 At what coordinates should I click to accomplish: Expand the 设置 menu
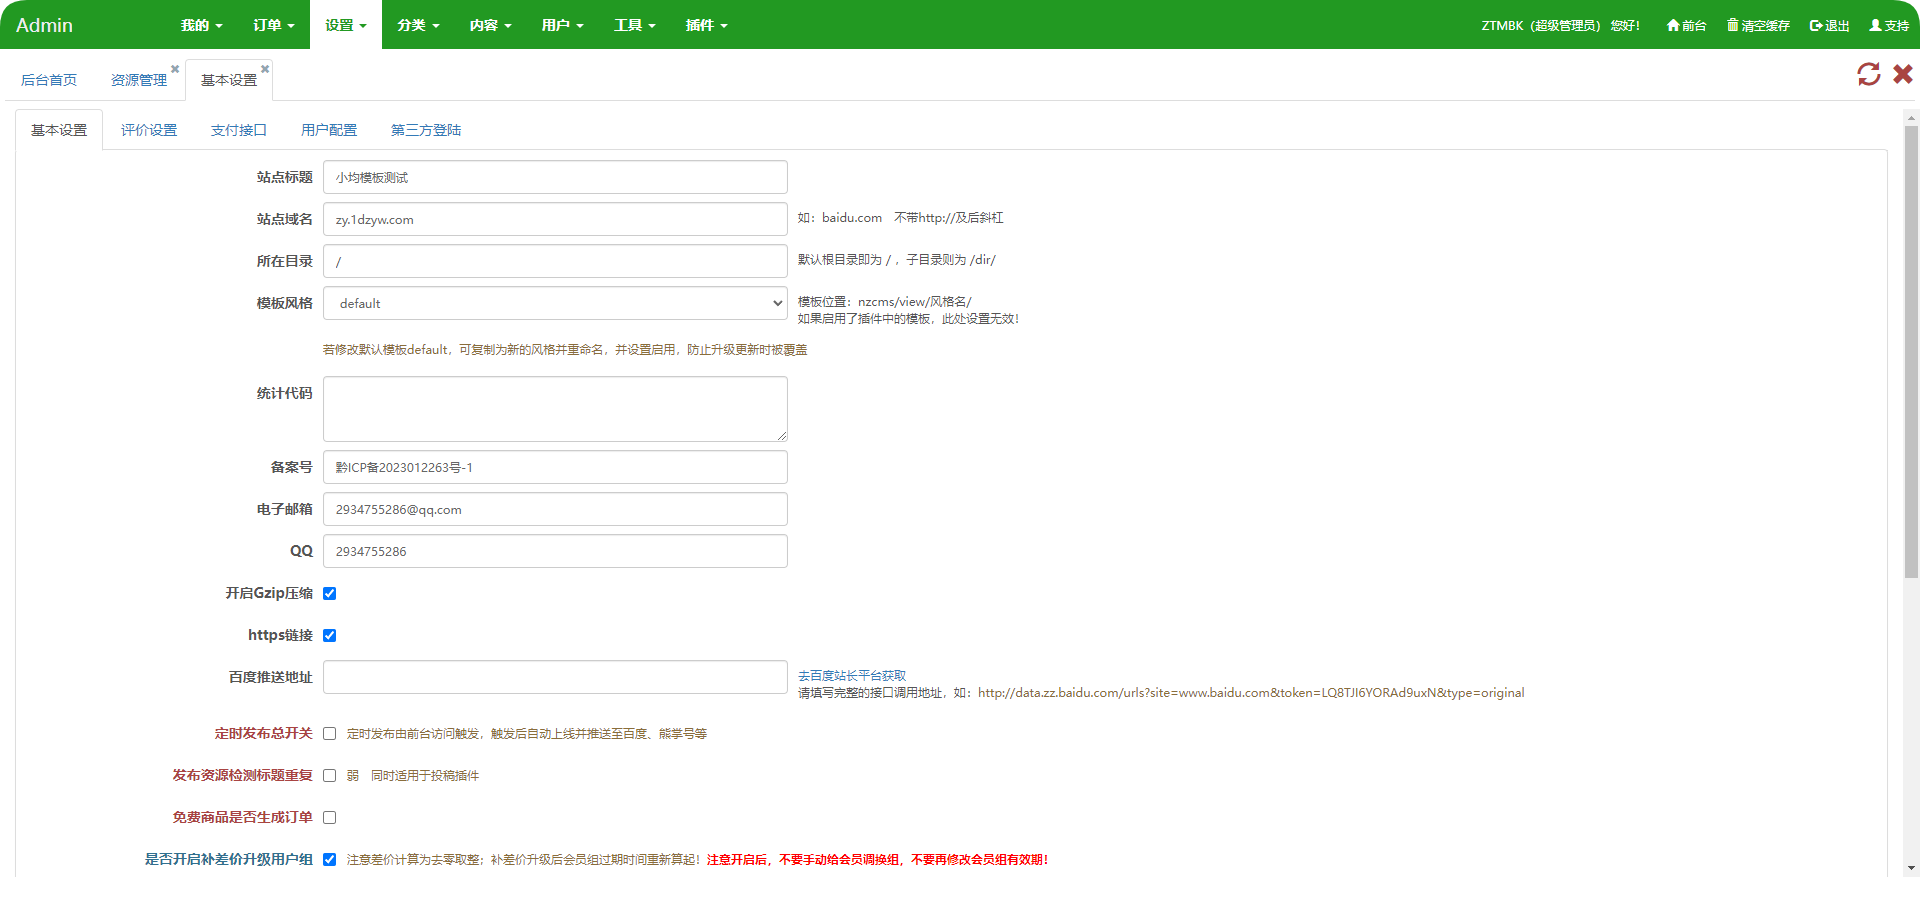346,25
